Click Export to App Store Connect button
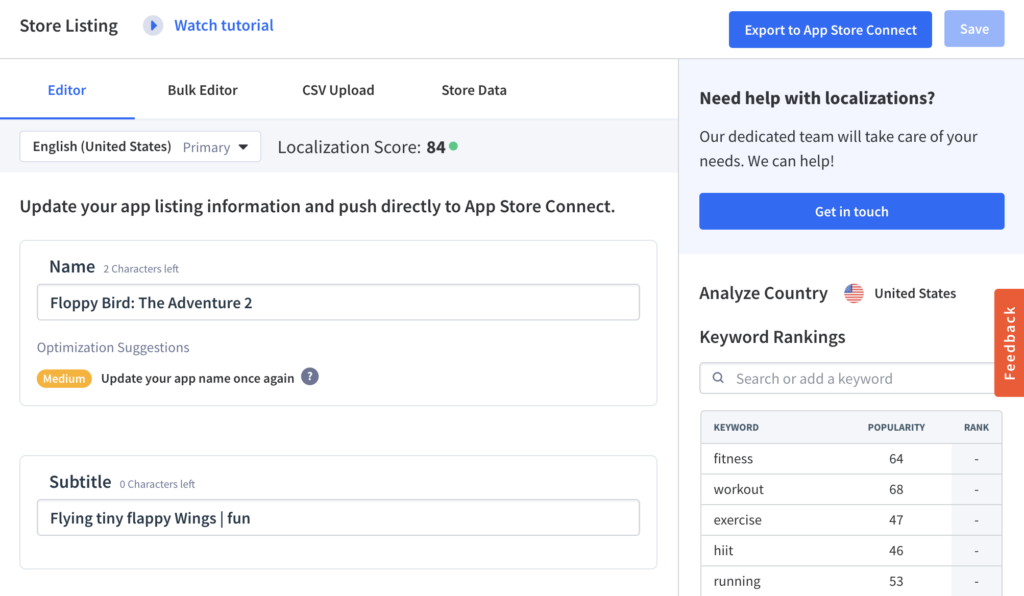This screenshot has width=1024, height=596. coord(830,29)
